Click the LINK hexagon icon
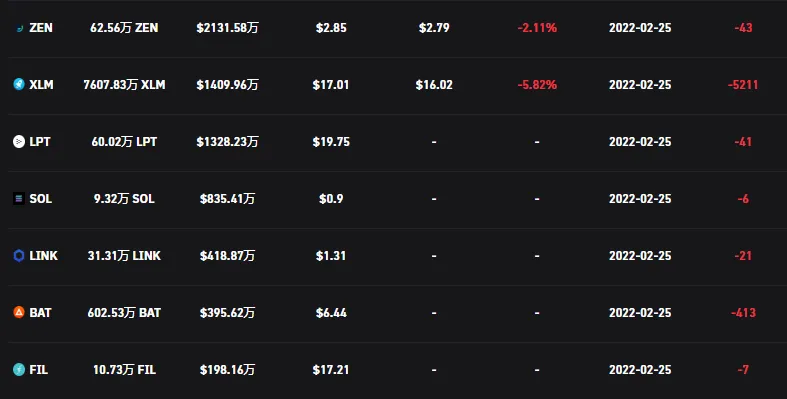This screenshot has height=399, width=787. [19, 255]
